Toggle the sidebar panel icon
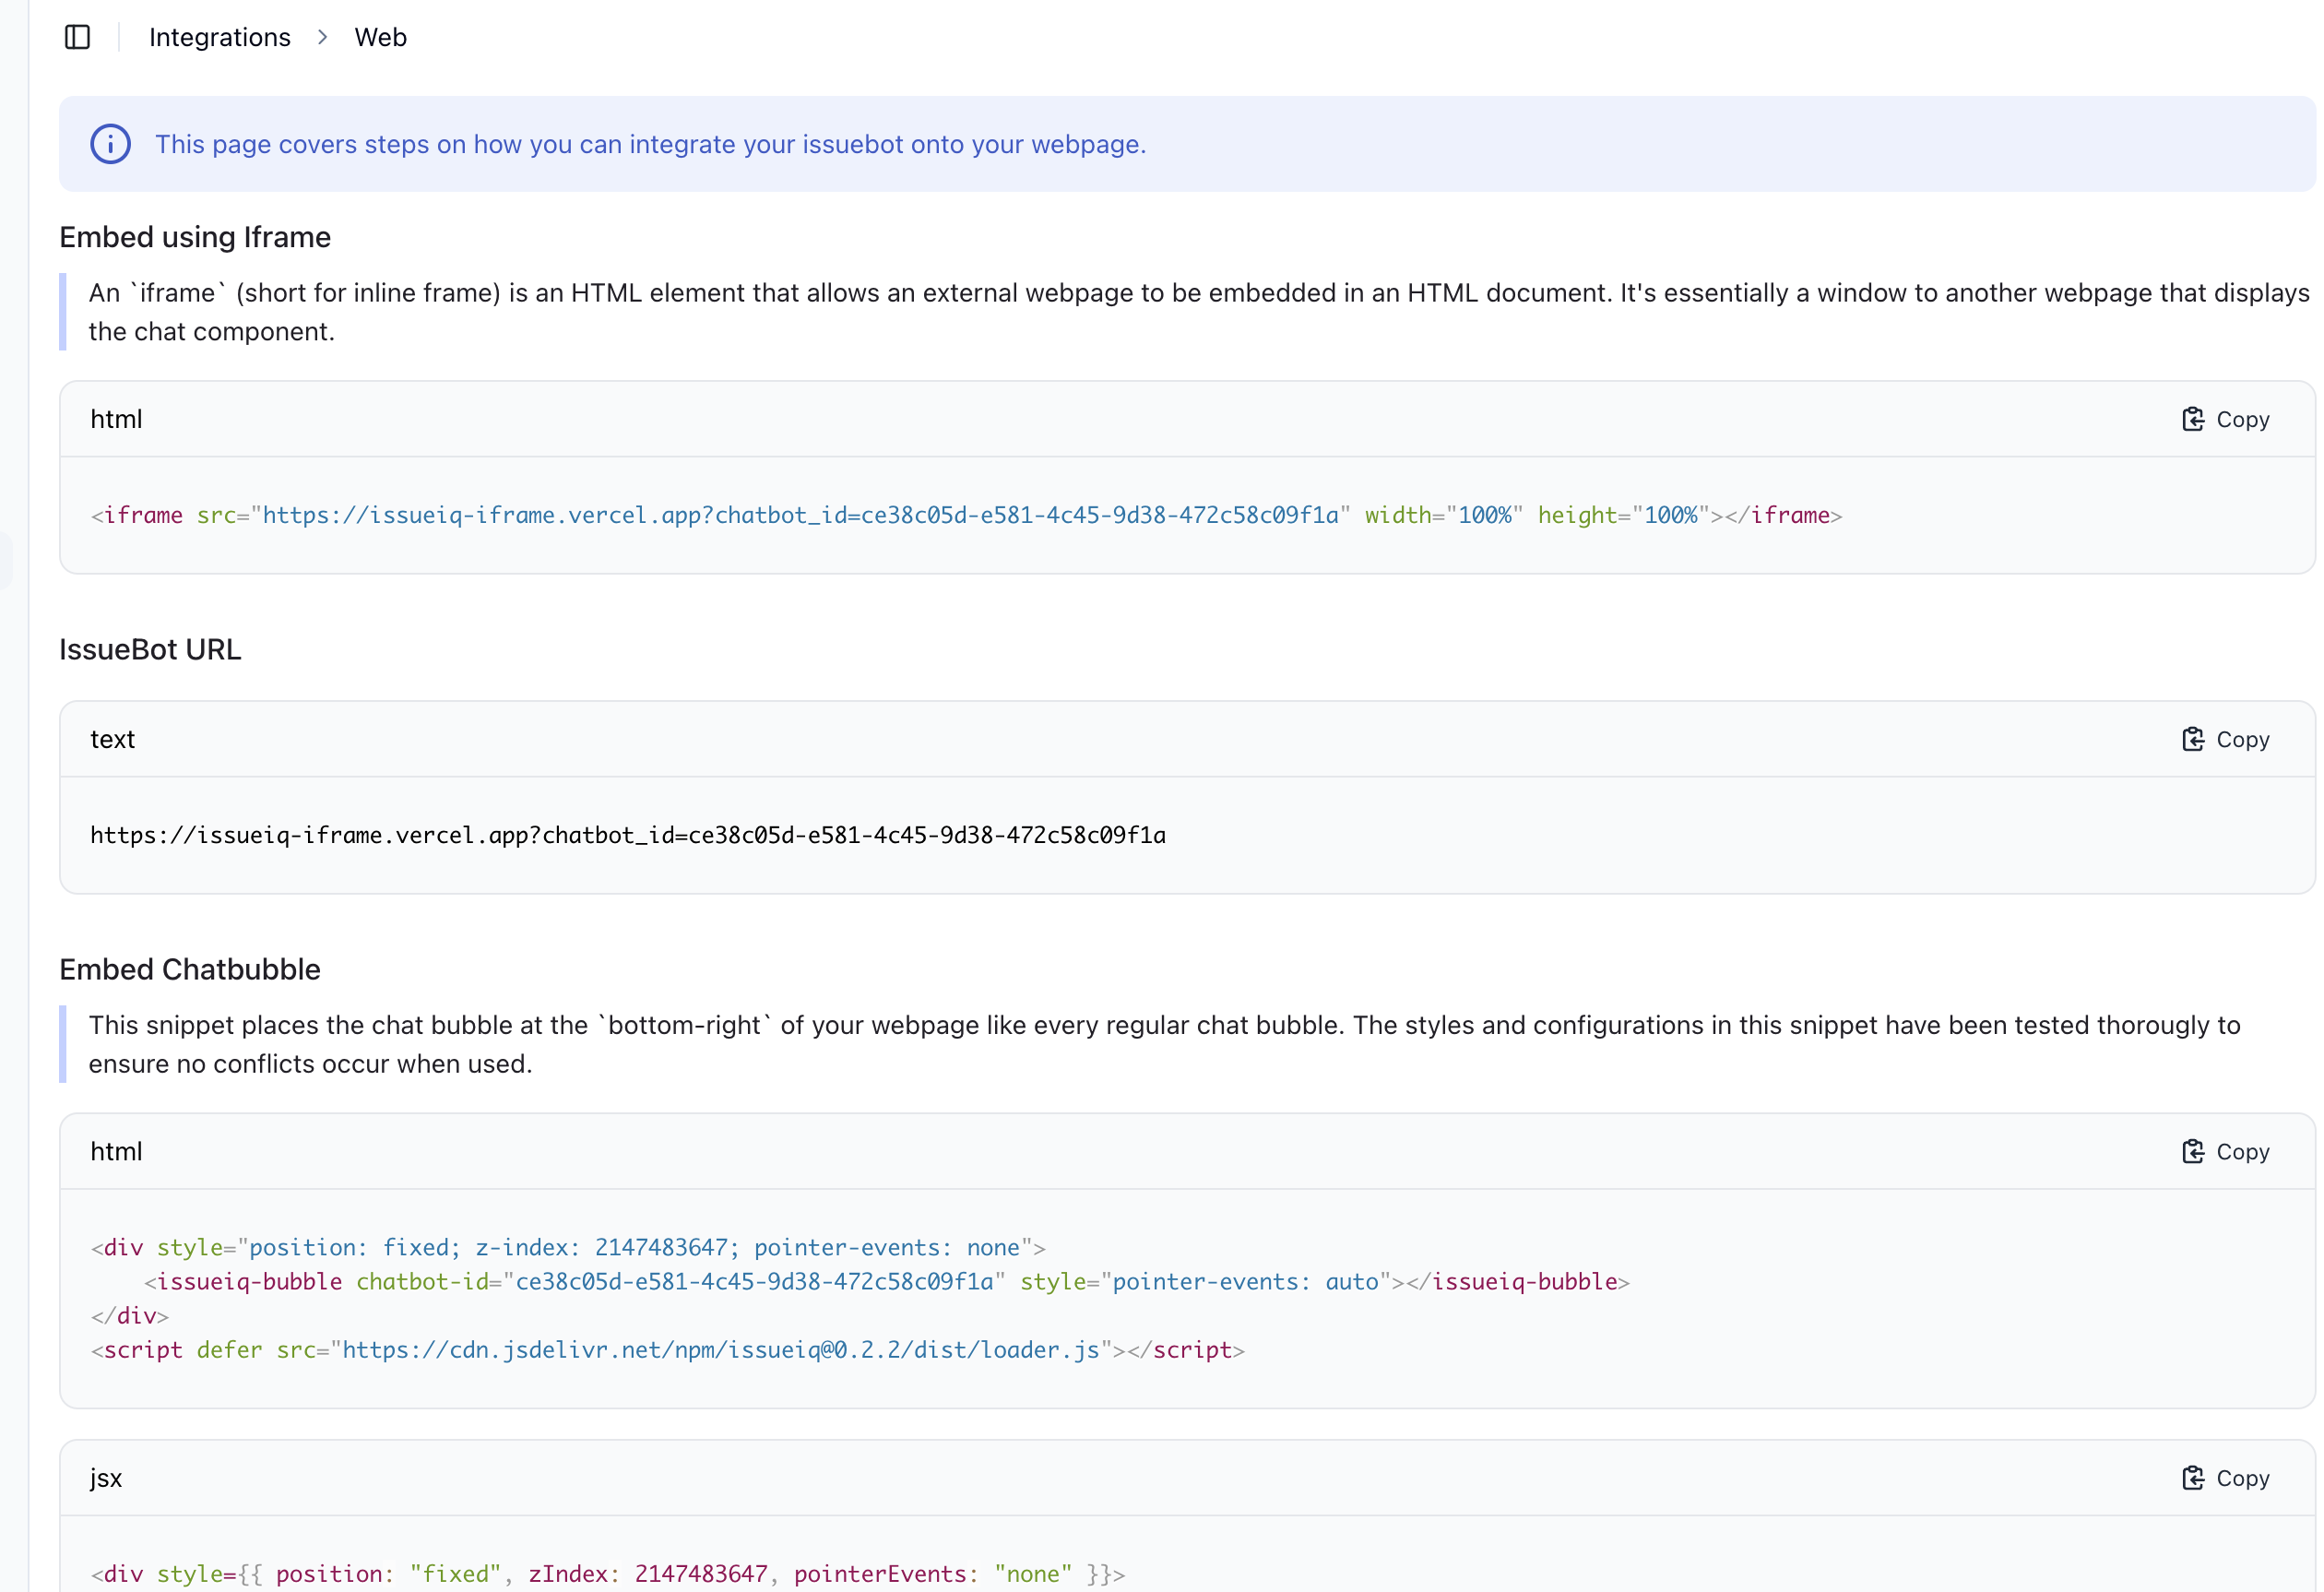 pos(77,37)
